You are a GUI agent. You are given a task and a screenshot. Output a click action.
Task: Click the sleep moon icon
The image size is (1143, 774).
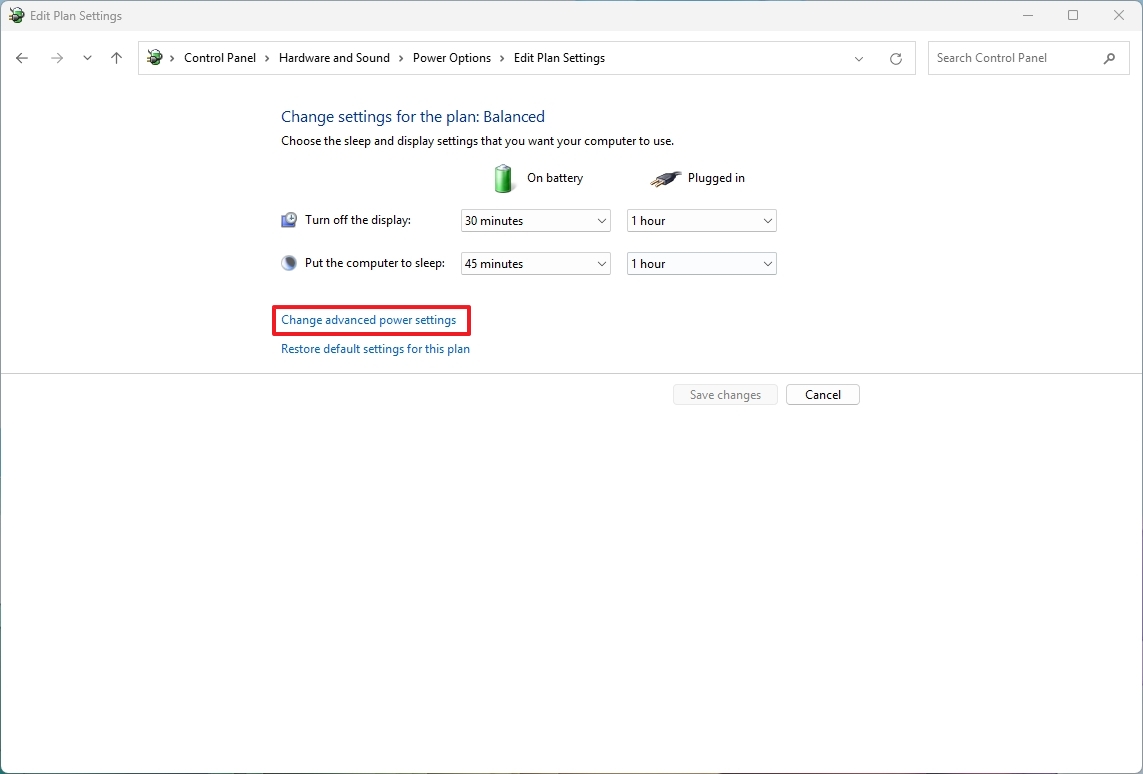coord(289,263)
